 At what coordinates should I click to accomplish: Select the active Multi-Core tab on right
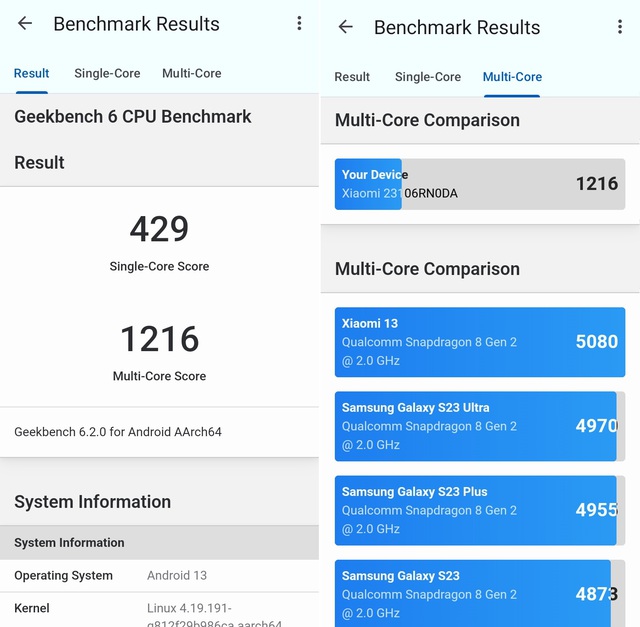pyautogui.click(x=512, y=77)
